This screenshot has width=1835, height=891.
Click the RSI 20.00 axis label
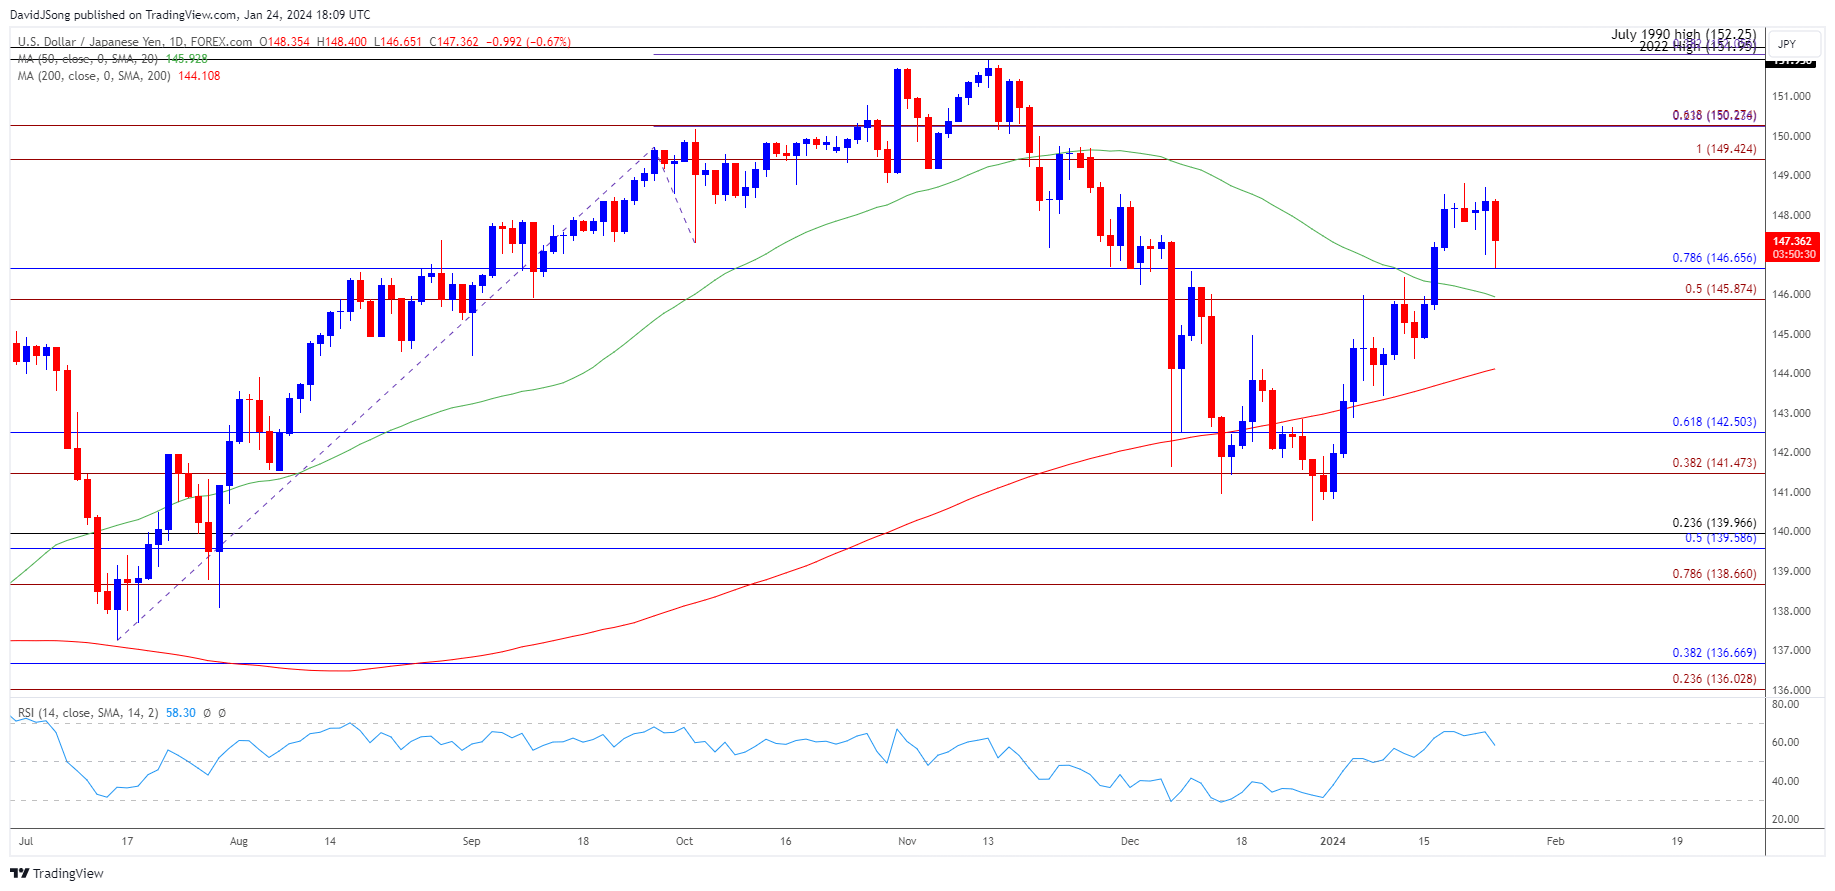[1785, 819]
